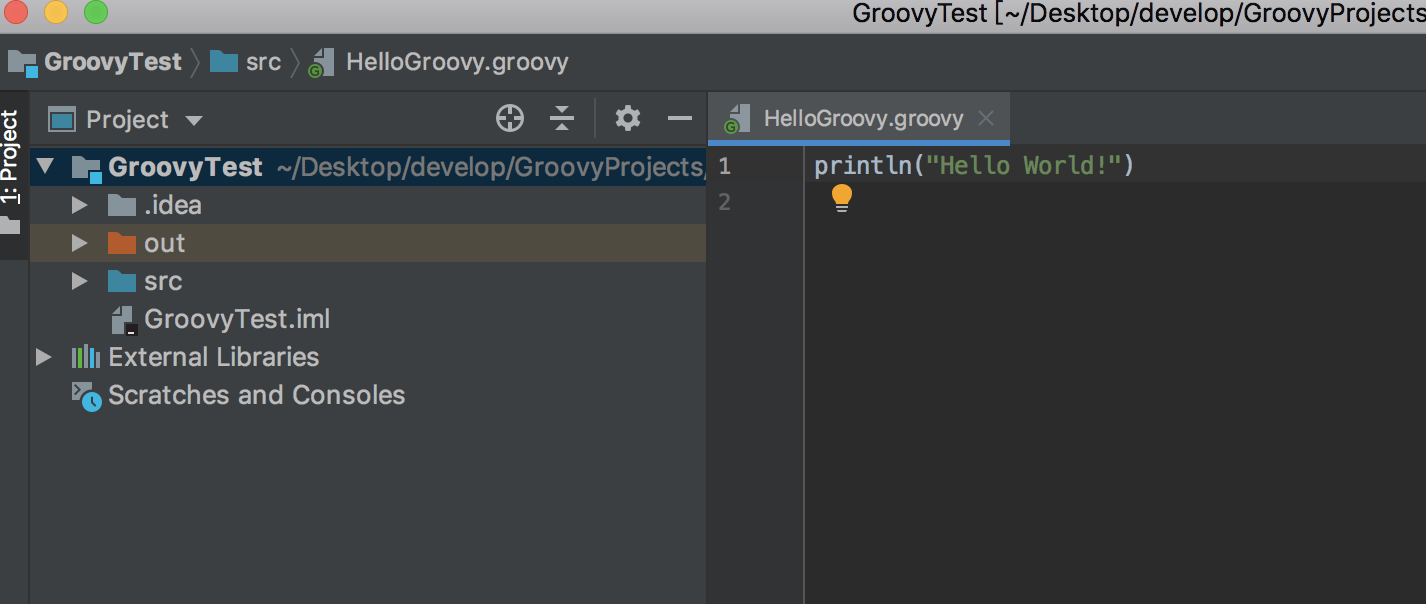This screenshot has height=604, width=1426.
Task: Open the Project panel settings gear
Action: pos(627,119)
